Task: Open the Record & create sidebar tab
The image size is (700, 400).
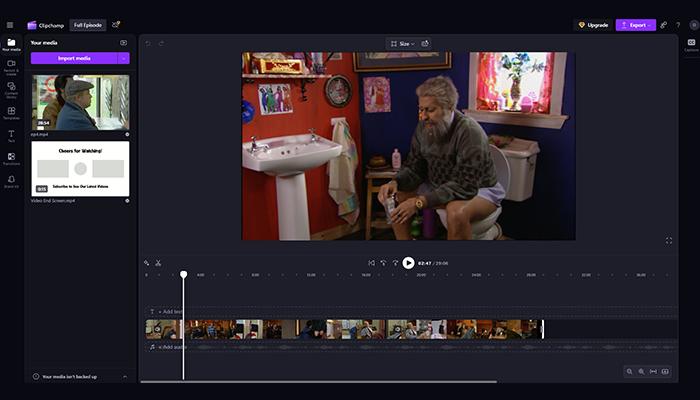Action: 11,67
